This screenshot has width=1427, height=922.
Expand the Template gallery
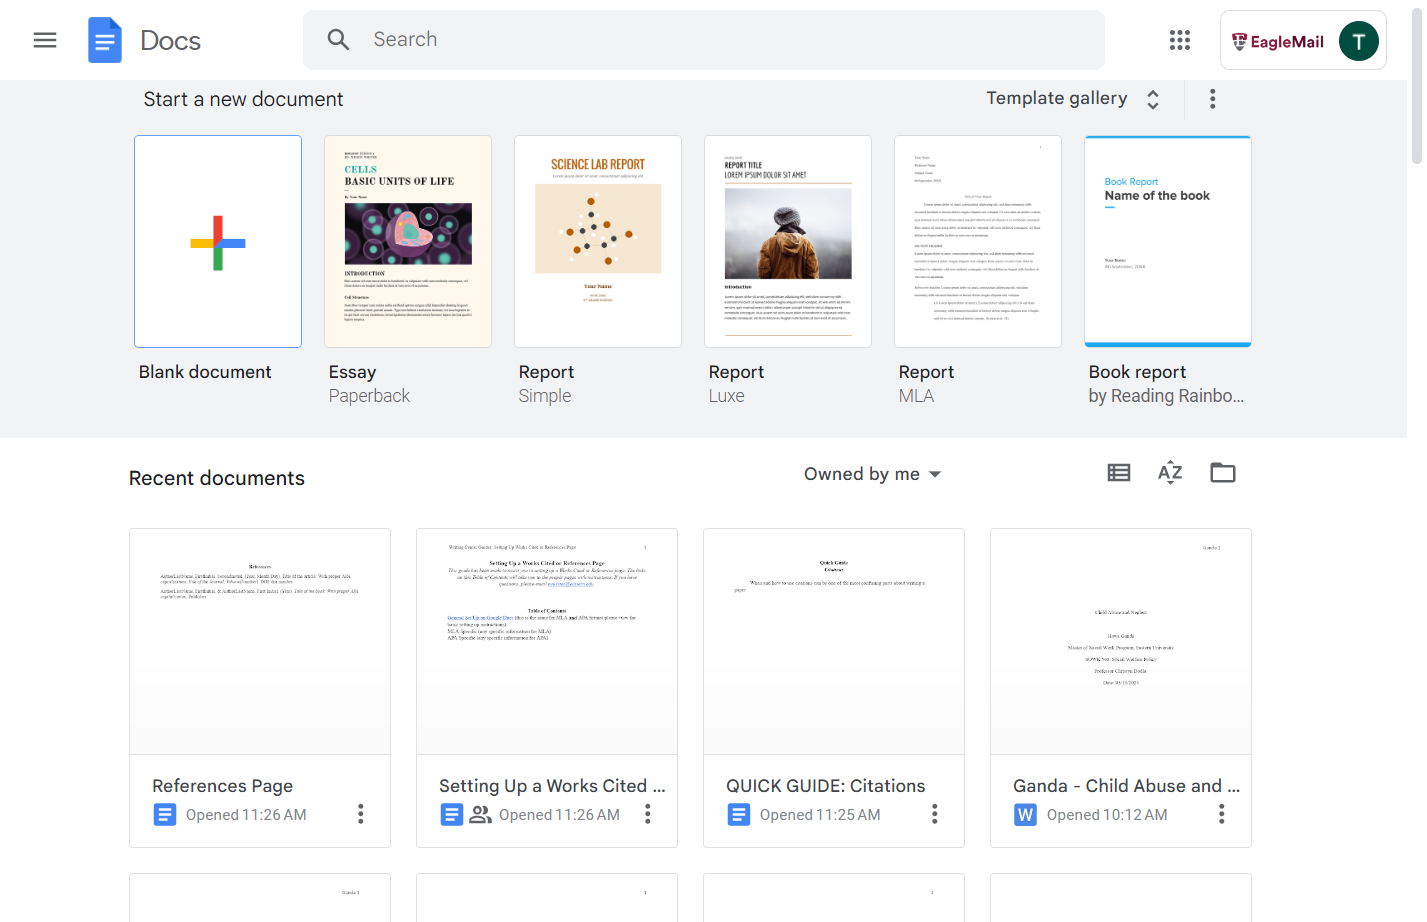[1073, 98]
